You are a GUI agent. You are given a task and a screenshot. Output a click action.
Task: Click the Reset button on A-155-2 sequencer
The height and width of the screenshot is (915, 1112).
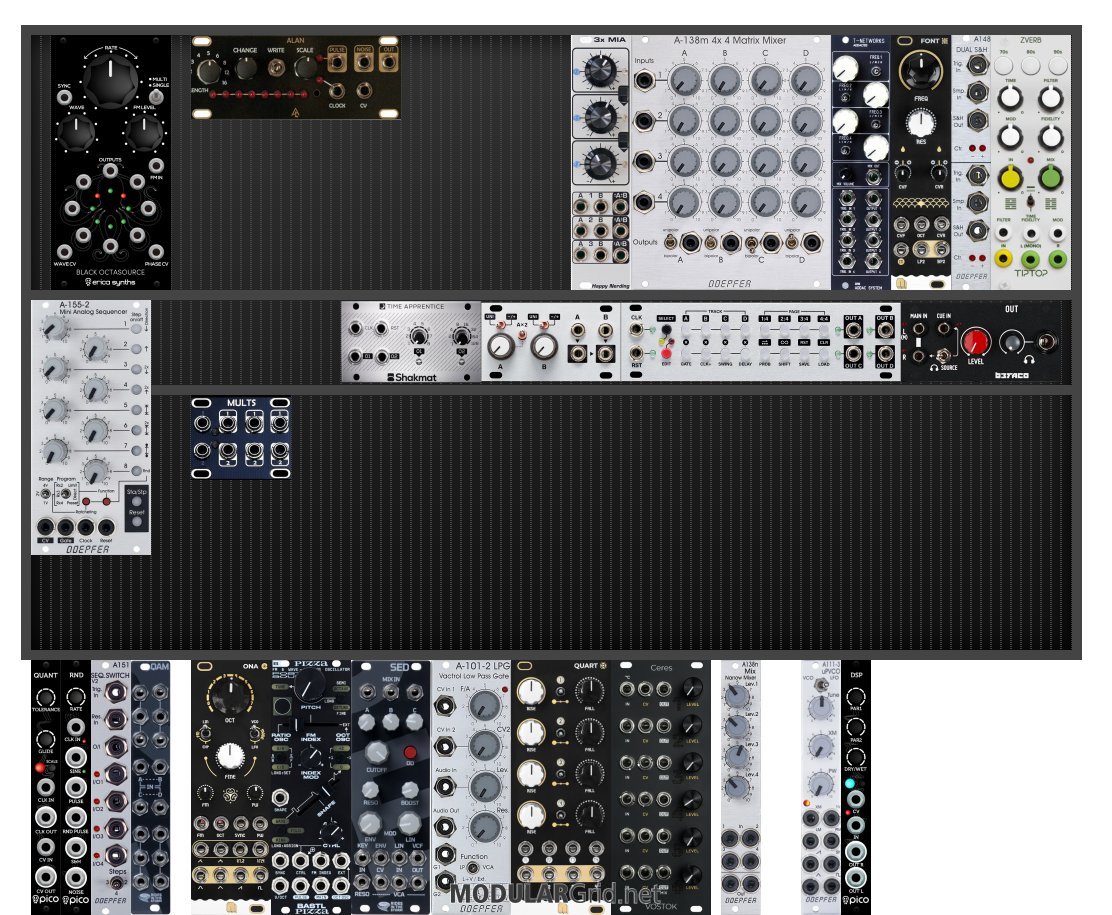coord(137,521)
